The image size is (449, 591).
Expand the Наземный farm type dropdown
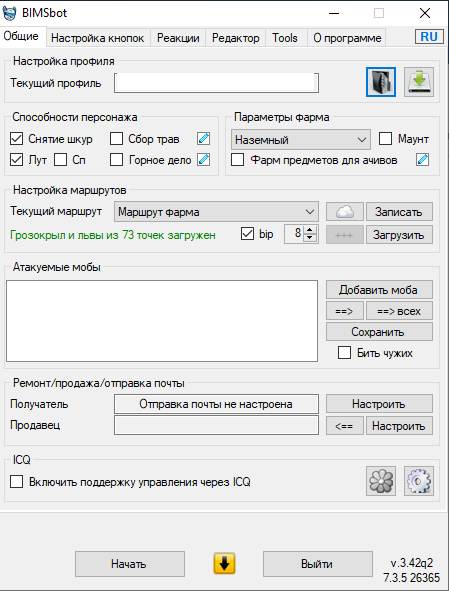click(x=301, y=140)
